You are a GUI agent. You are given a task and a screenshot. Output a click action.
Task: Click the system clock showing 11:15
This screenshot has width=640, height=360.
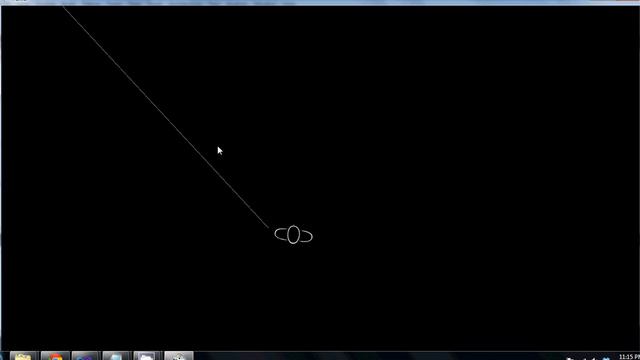(x=629, y=357)
